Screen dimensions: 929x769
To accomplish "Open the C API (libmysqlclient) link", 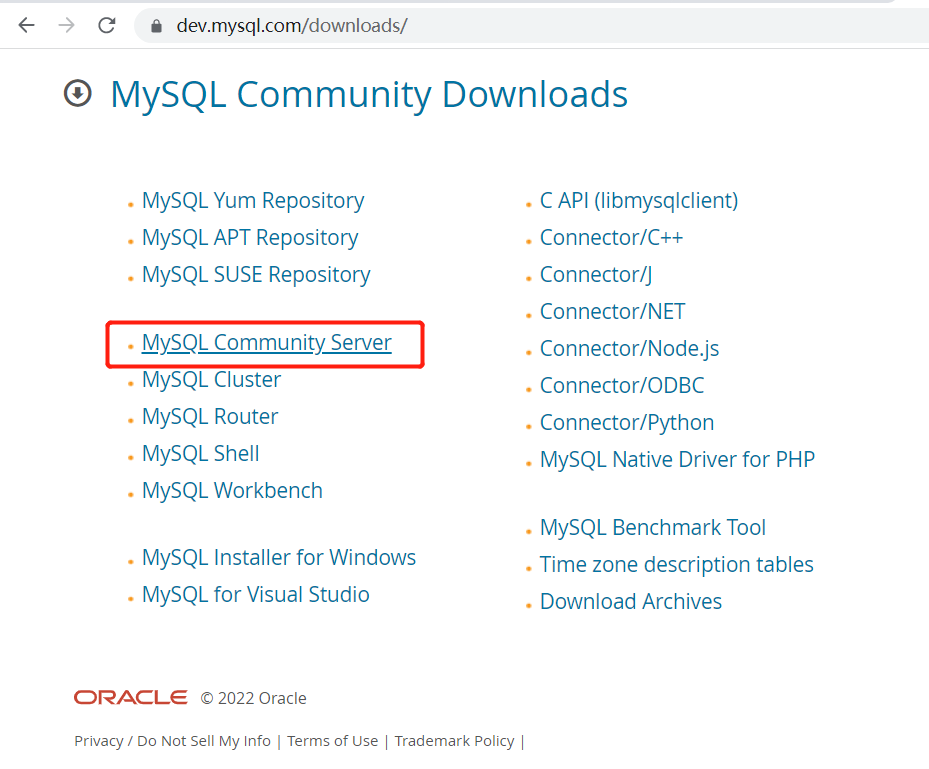I will tap(639, 201).
